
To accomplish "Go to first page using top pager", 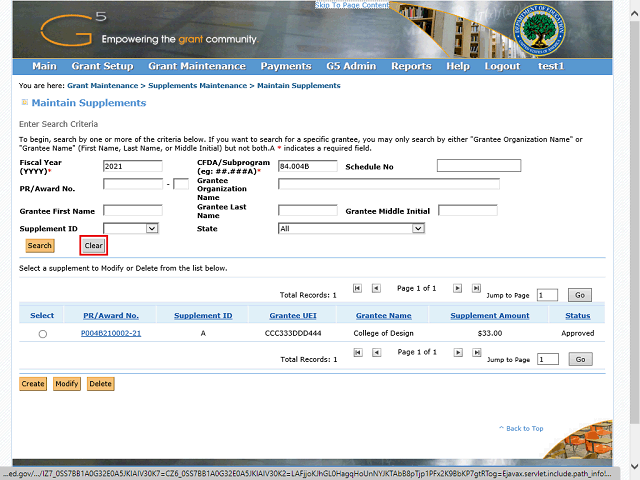I will click(x=357, y=288).
